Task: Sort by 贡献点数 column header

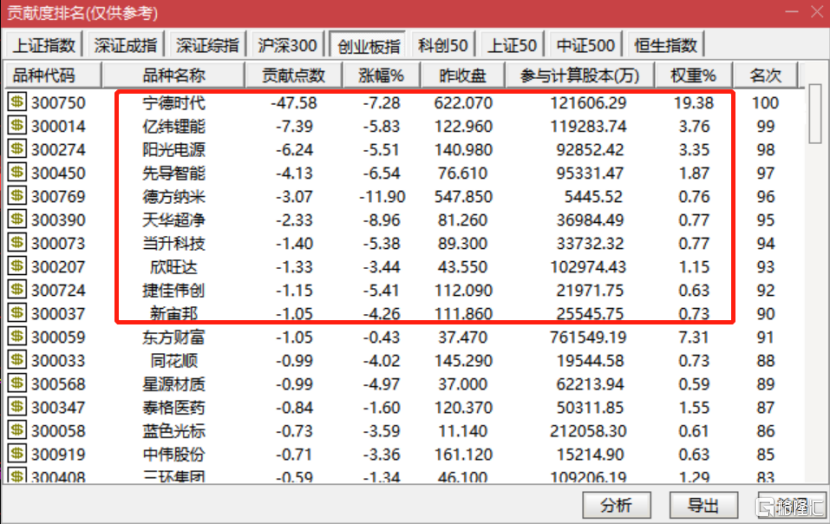Action: [293, 75]
